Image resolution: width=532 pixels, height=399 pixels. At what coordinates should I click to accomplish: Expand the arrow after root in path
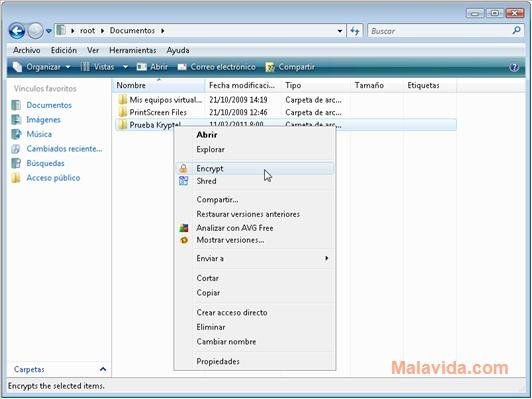[102, 31]
